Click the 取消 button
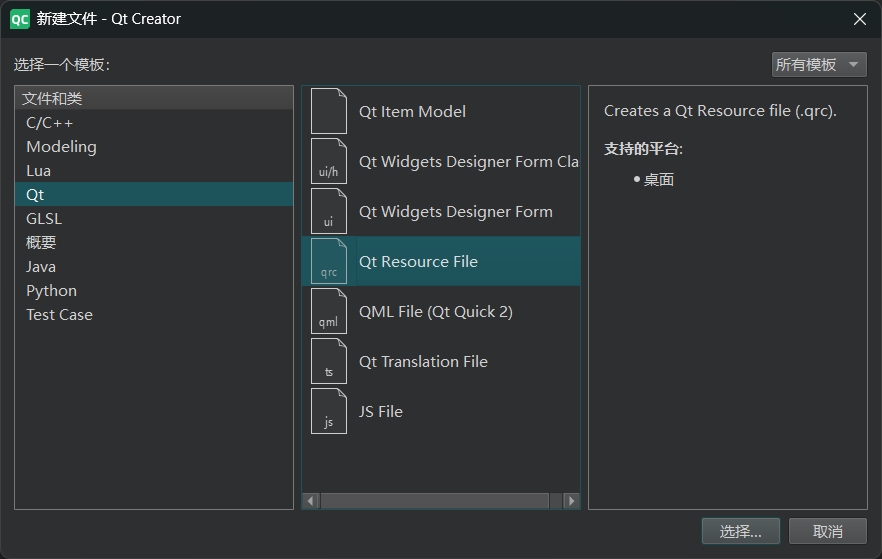 pyautogui.click(x=828, y=531)
